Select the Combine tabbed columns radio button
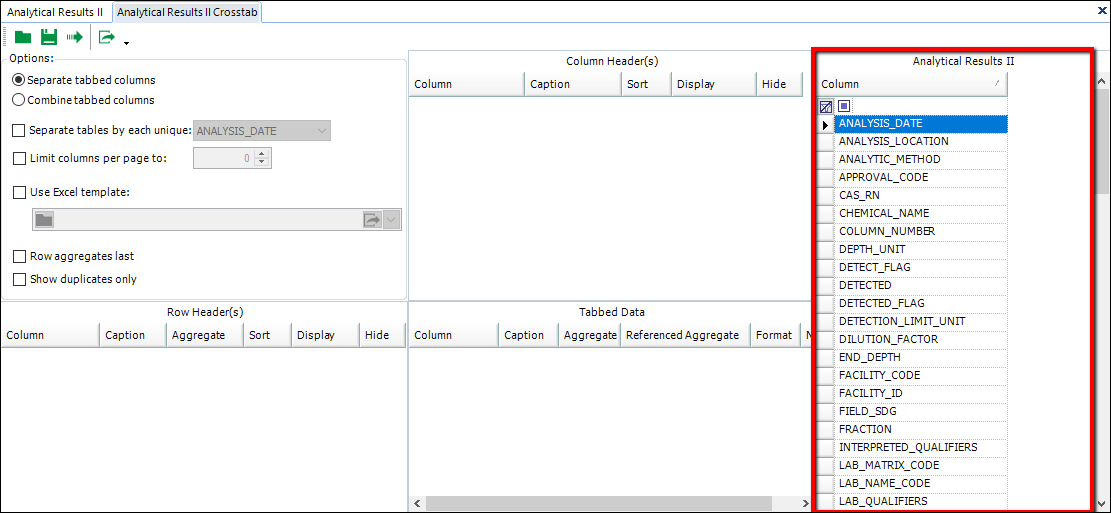The height and width of the screenshot is (513, 1111). pos(18,100)
